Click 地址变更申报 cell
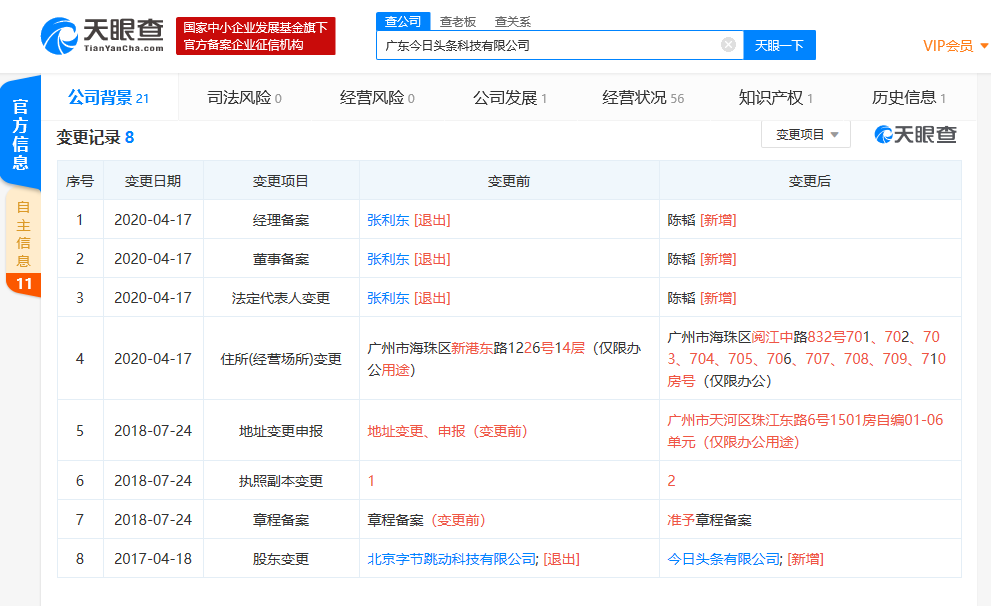The height and width of the screenshot is (606, 991). tap(281, 431)
